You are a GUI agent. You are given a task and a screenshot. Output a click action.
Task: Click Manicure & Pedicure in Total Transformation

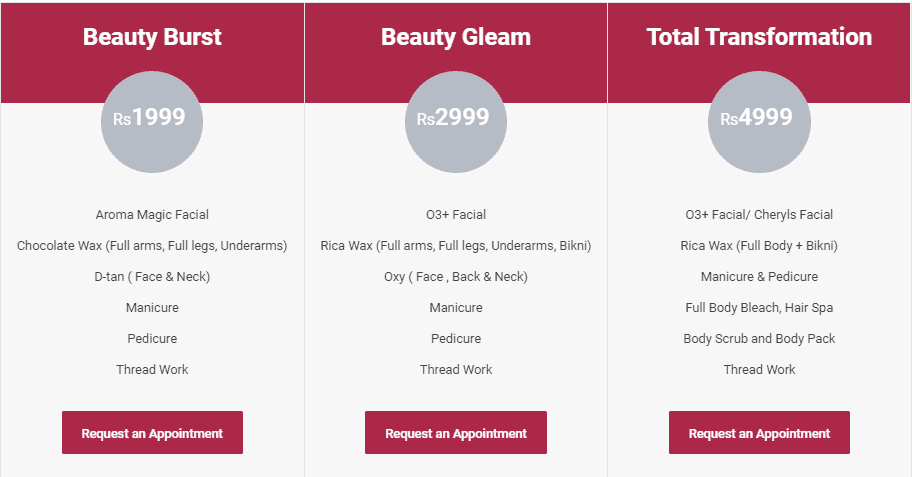(759, 276)
